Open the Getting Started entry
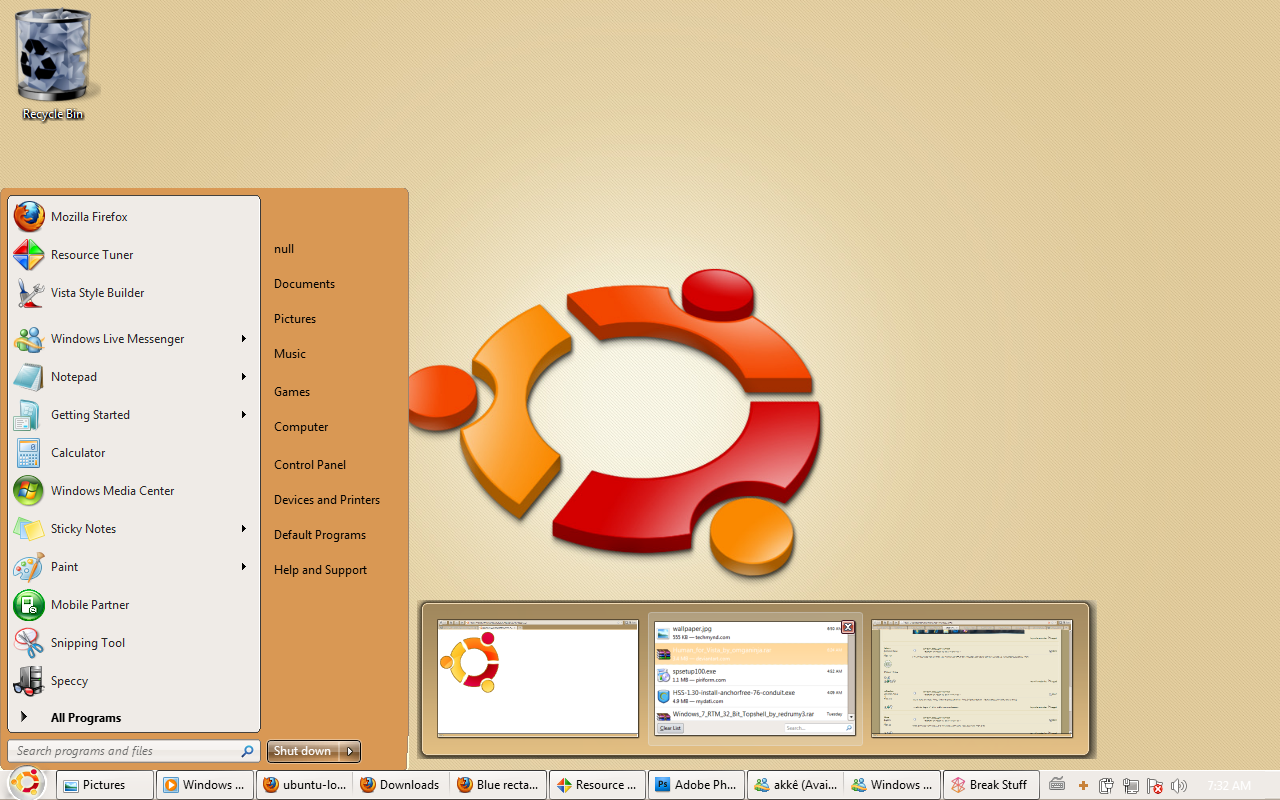This screenshot has height=800, width=1280. [134, 415]
